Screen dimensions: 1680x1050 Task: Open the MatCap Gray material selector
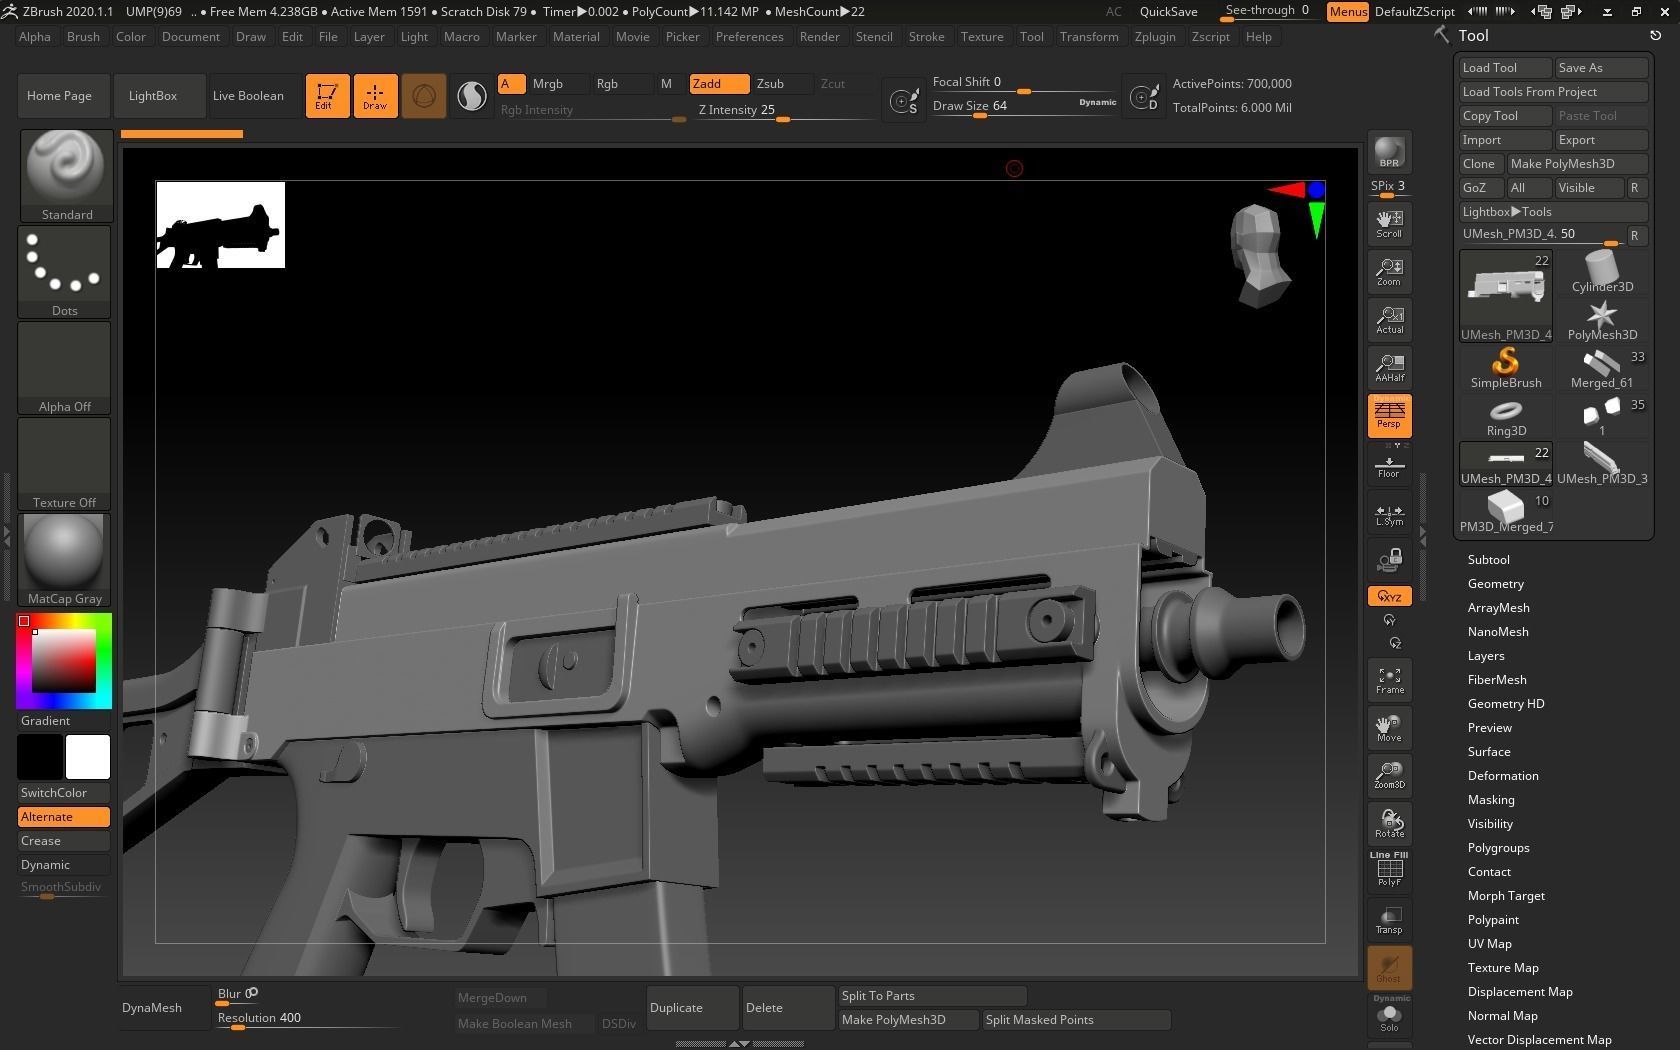tap(65, 560)
